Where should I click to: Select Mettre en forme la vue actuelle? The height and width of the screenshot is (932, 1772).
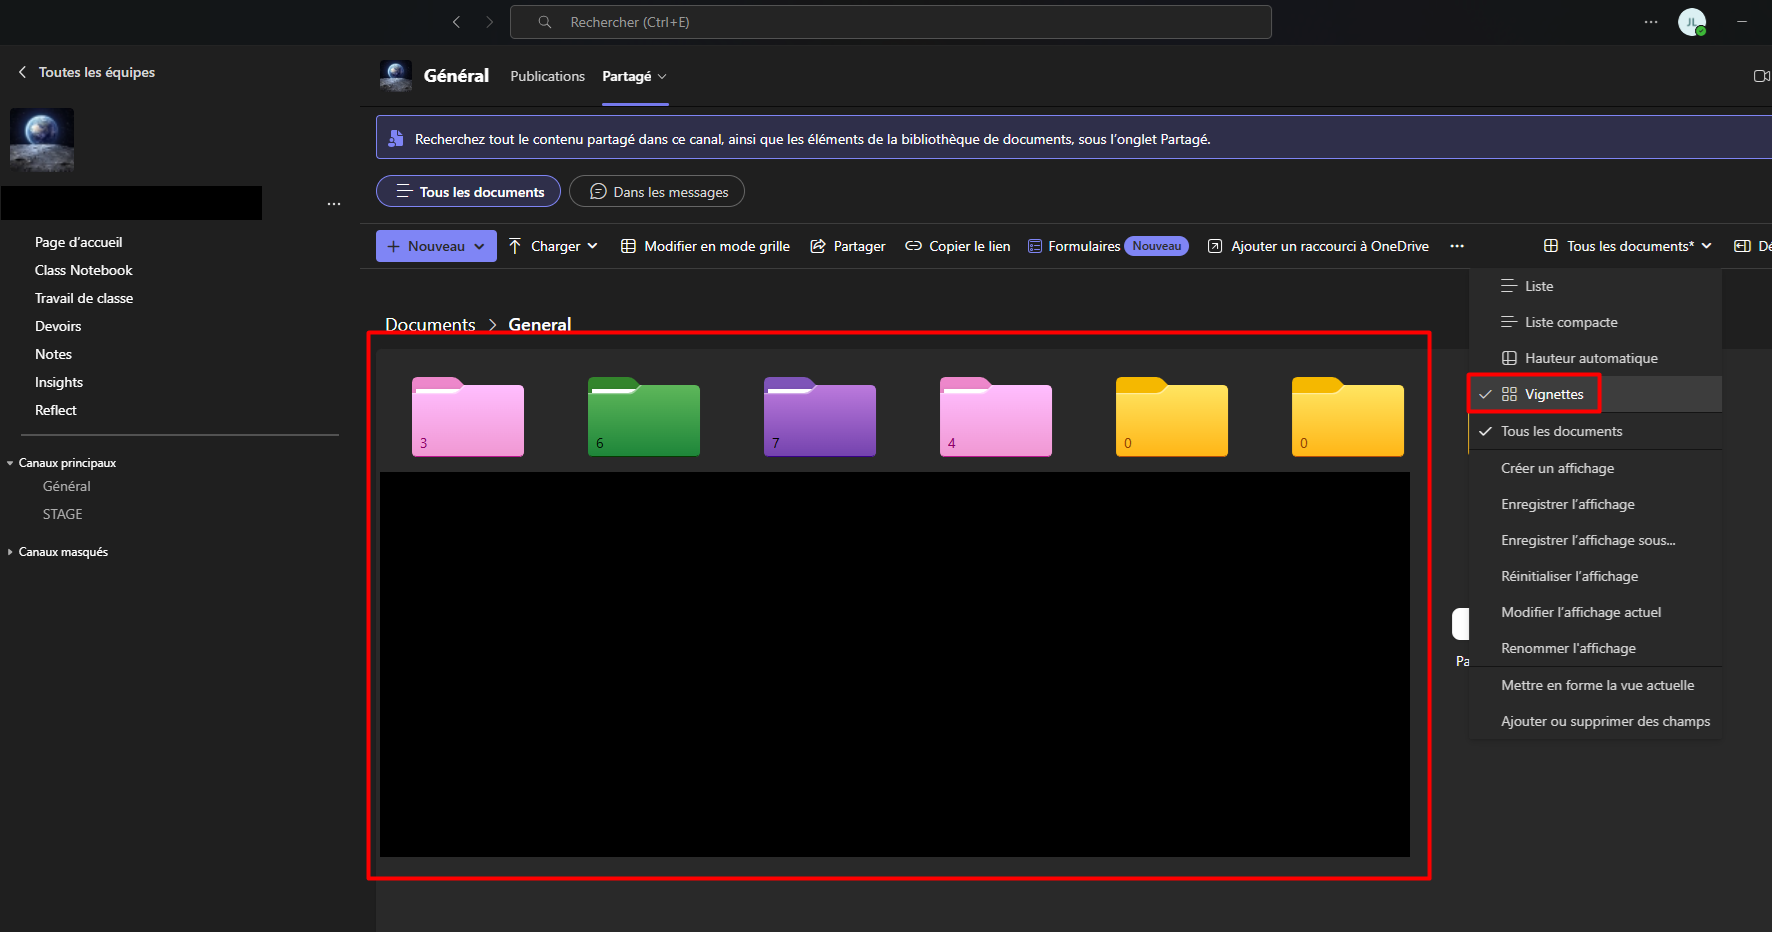1595,685
